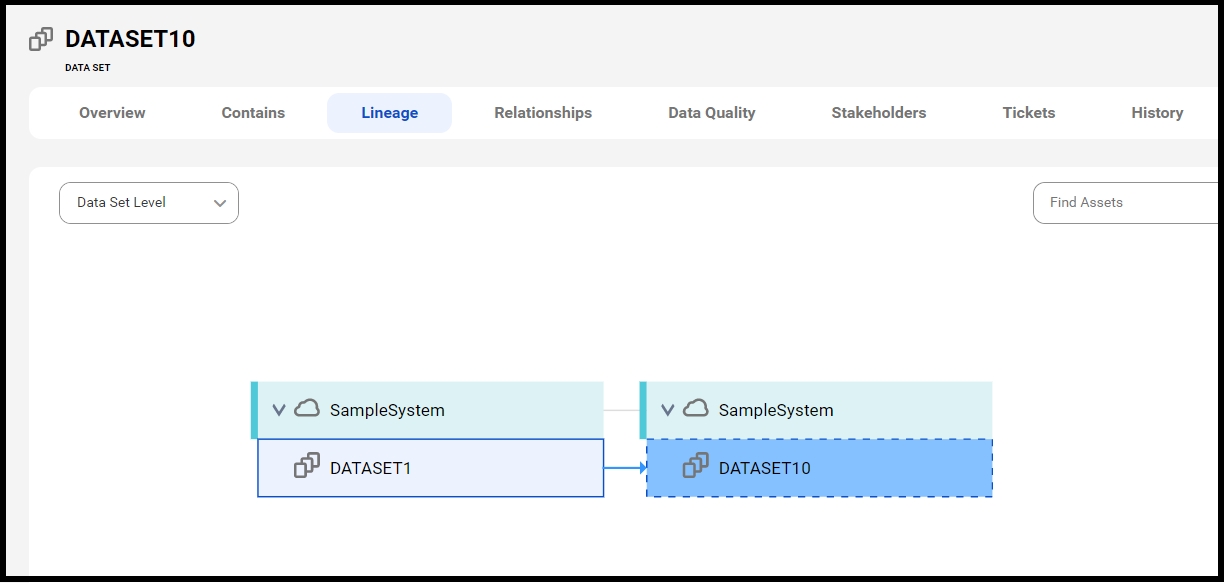The width and height of the screenshot is (1224, 583).
Task: Click the left SampleSystem header label
Action: (x=387, y=410)
